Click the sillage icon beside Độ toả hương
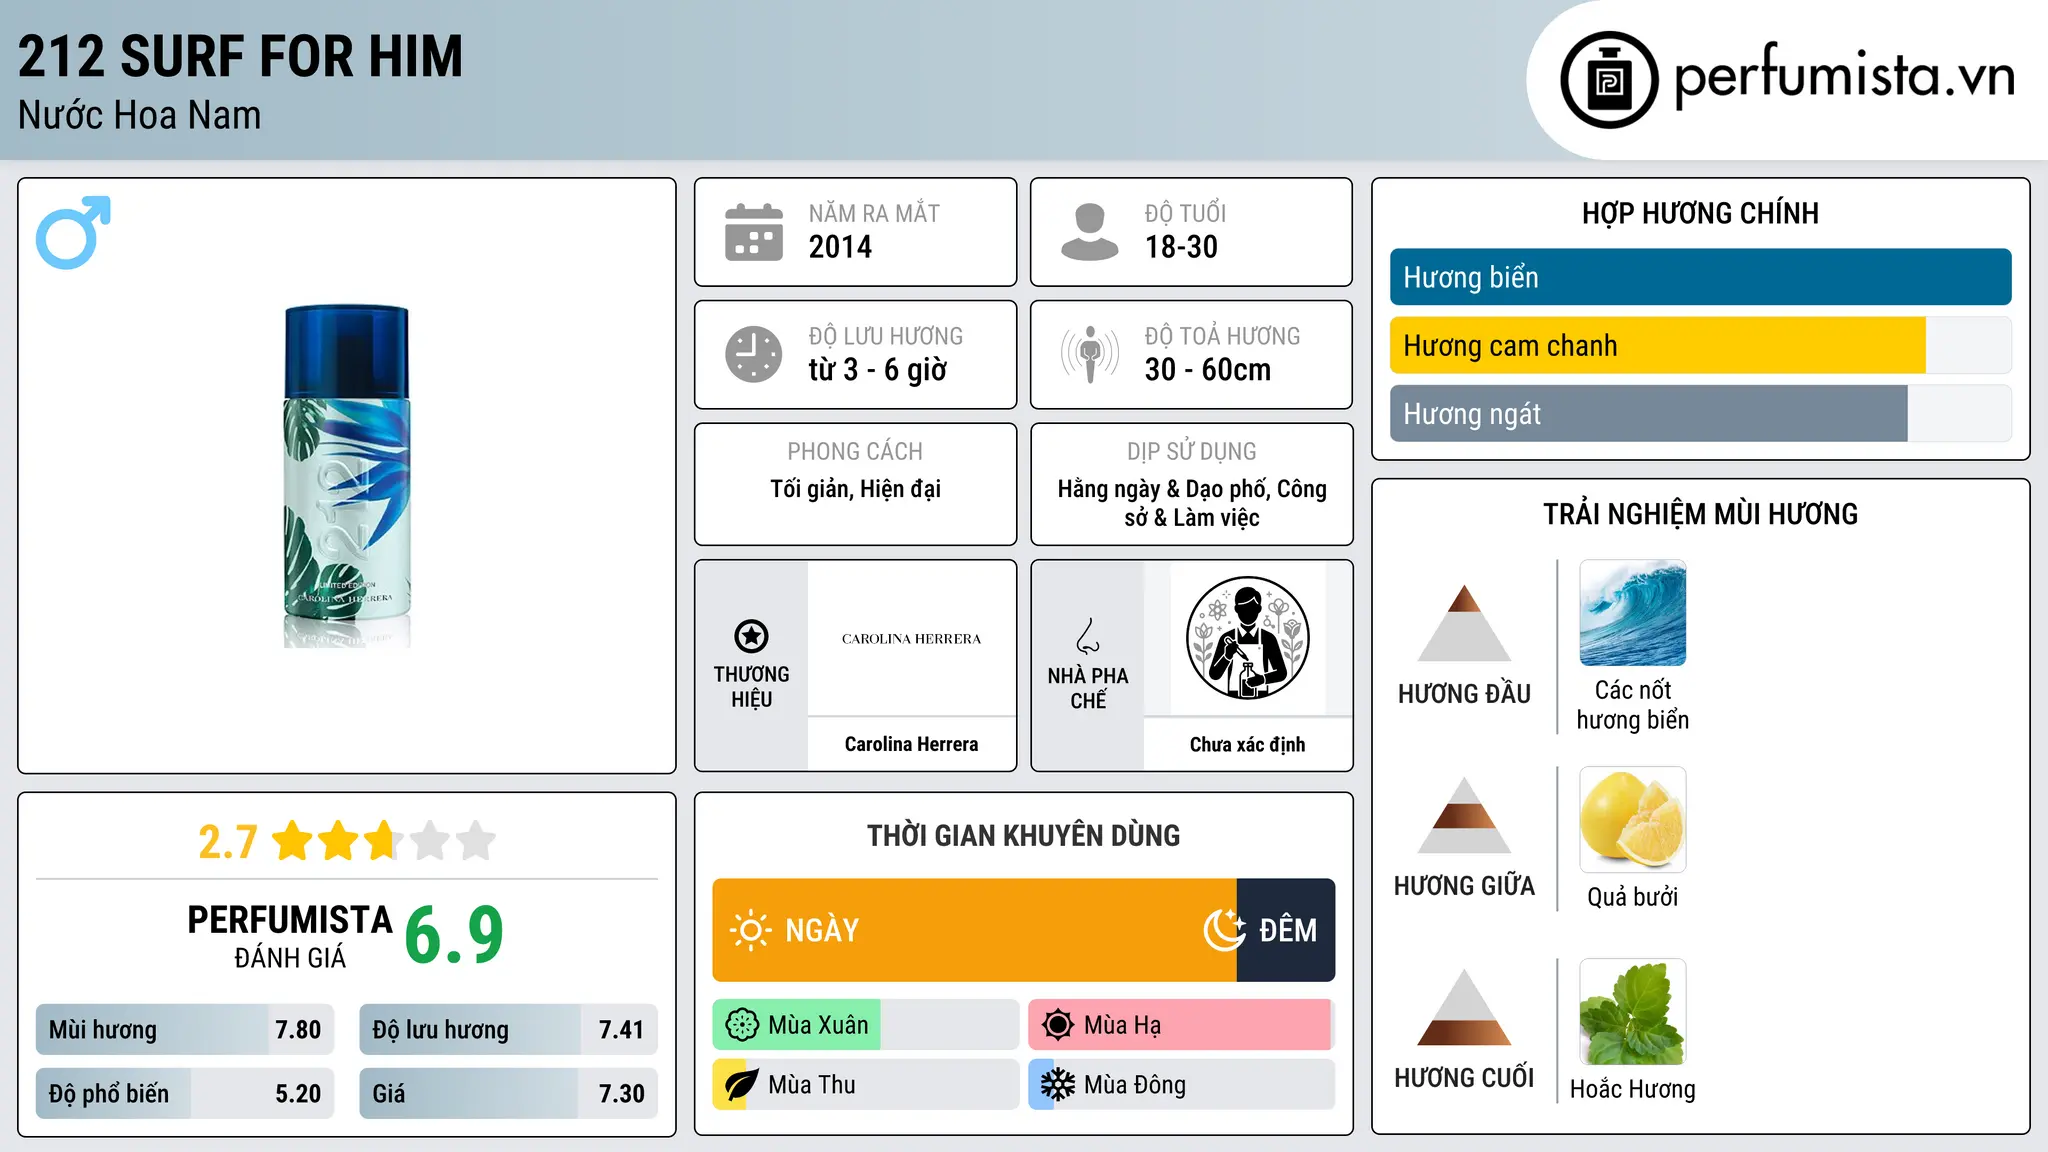The height and width of the screenshot is (1152, 2048). coord(1090,354)
